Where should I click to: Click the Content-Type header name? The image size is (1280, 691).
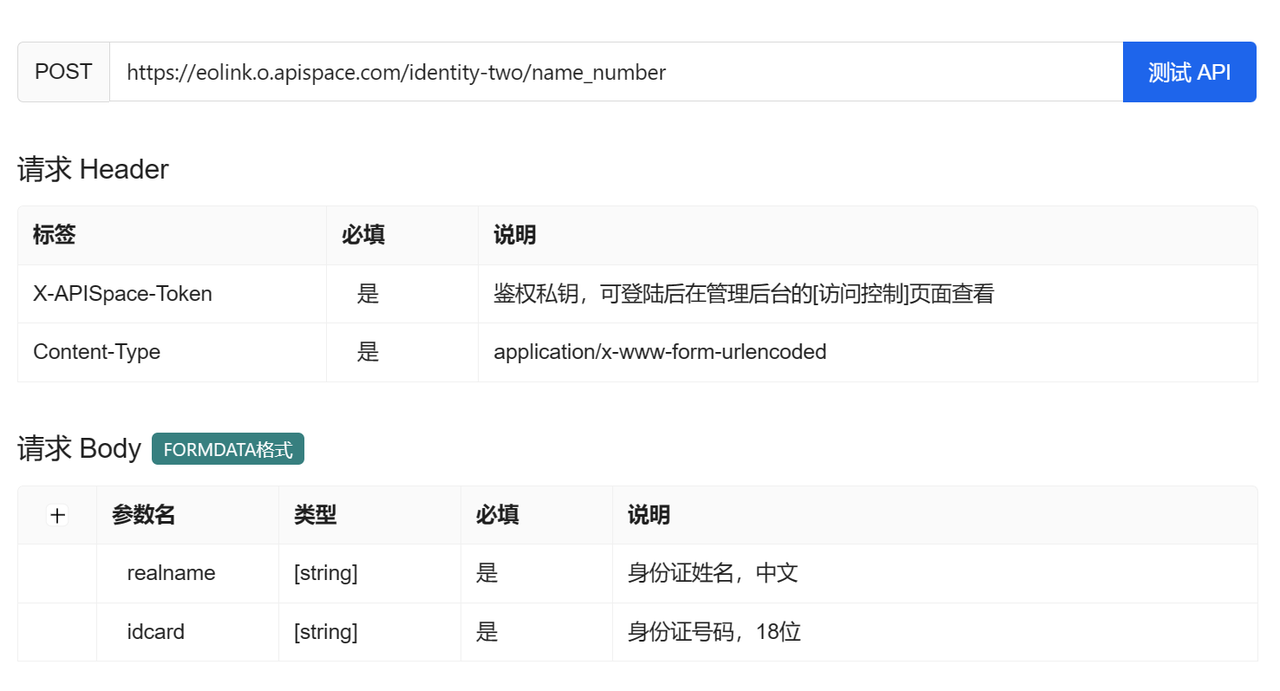point(97,352)
